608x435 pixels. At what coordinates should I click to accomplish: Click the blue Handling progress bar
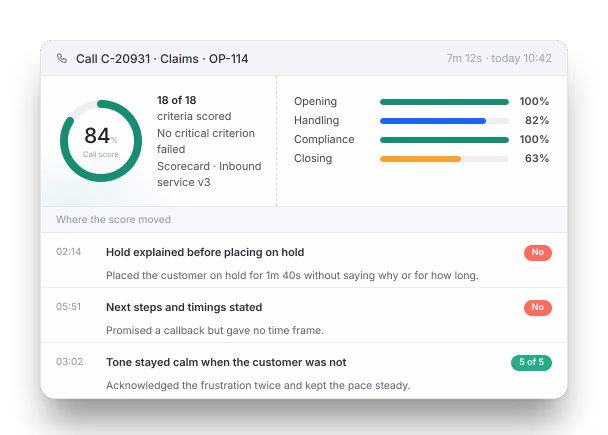444,121
